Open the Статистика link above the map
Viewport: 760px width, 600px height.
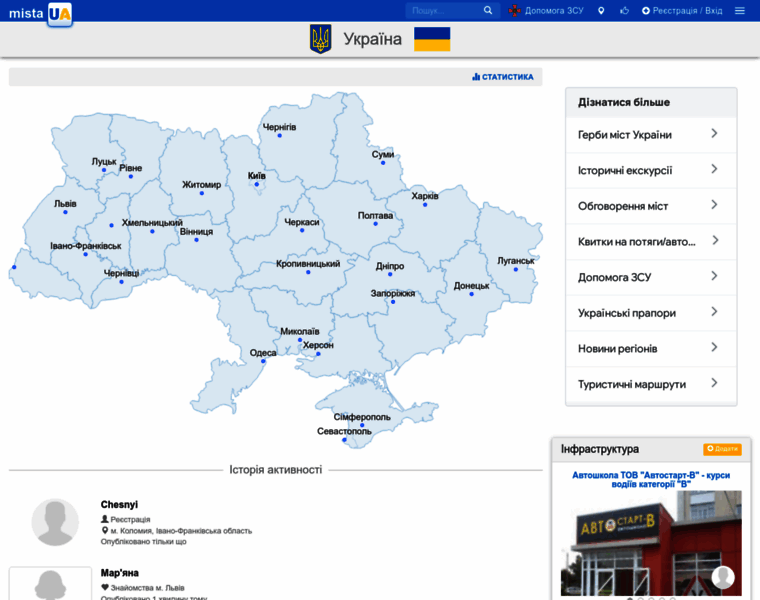pos(503,77)
